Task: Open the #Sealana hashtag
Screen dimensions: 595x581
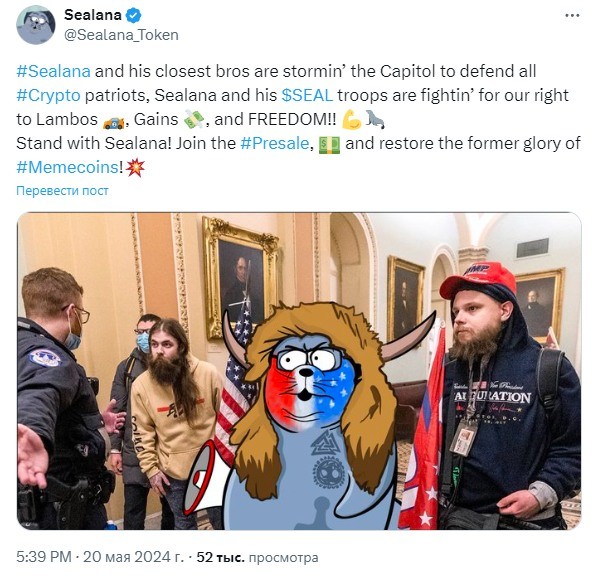Action: (x=54, y=71)
